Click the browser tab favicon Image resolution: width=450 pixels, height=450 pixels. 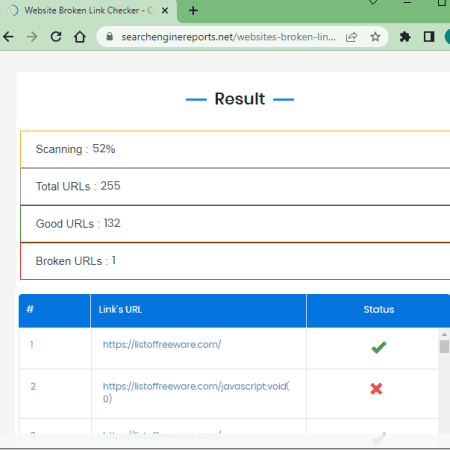13,11
